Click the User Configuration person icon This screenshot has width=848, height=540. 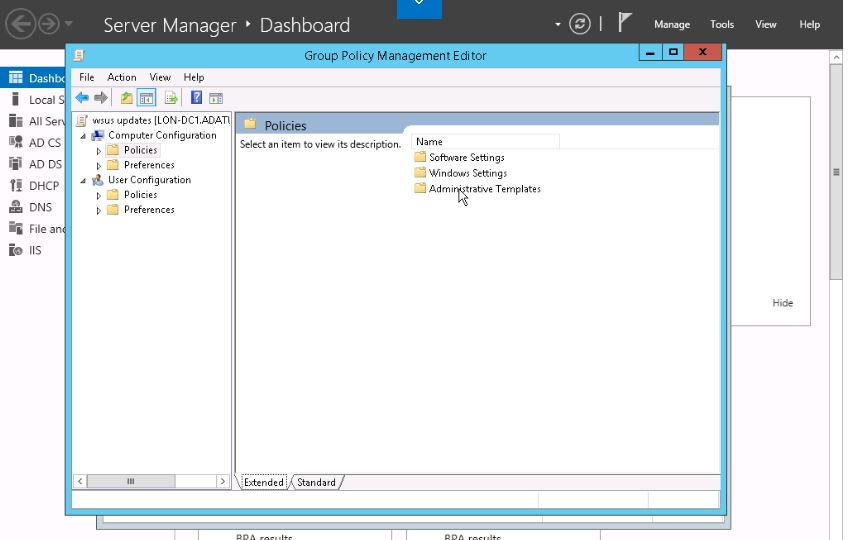click(98, 180)
